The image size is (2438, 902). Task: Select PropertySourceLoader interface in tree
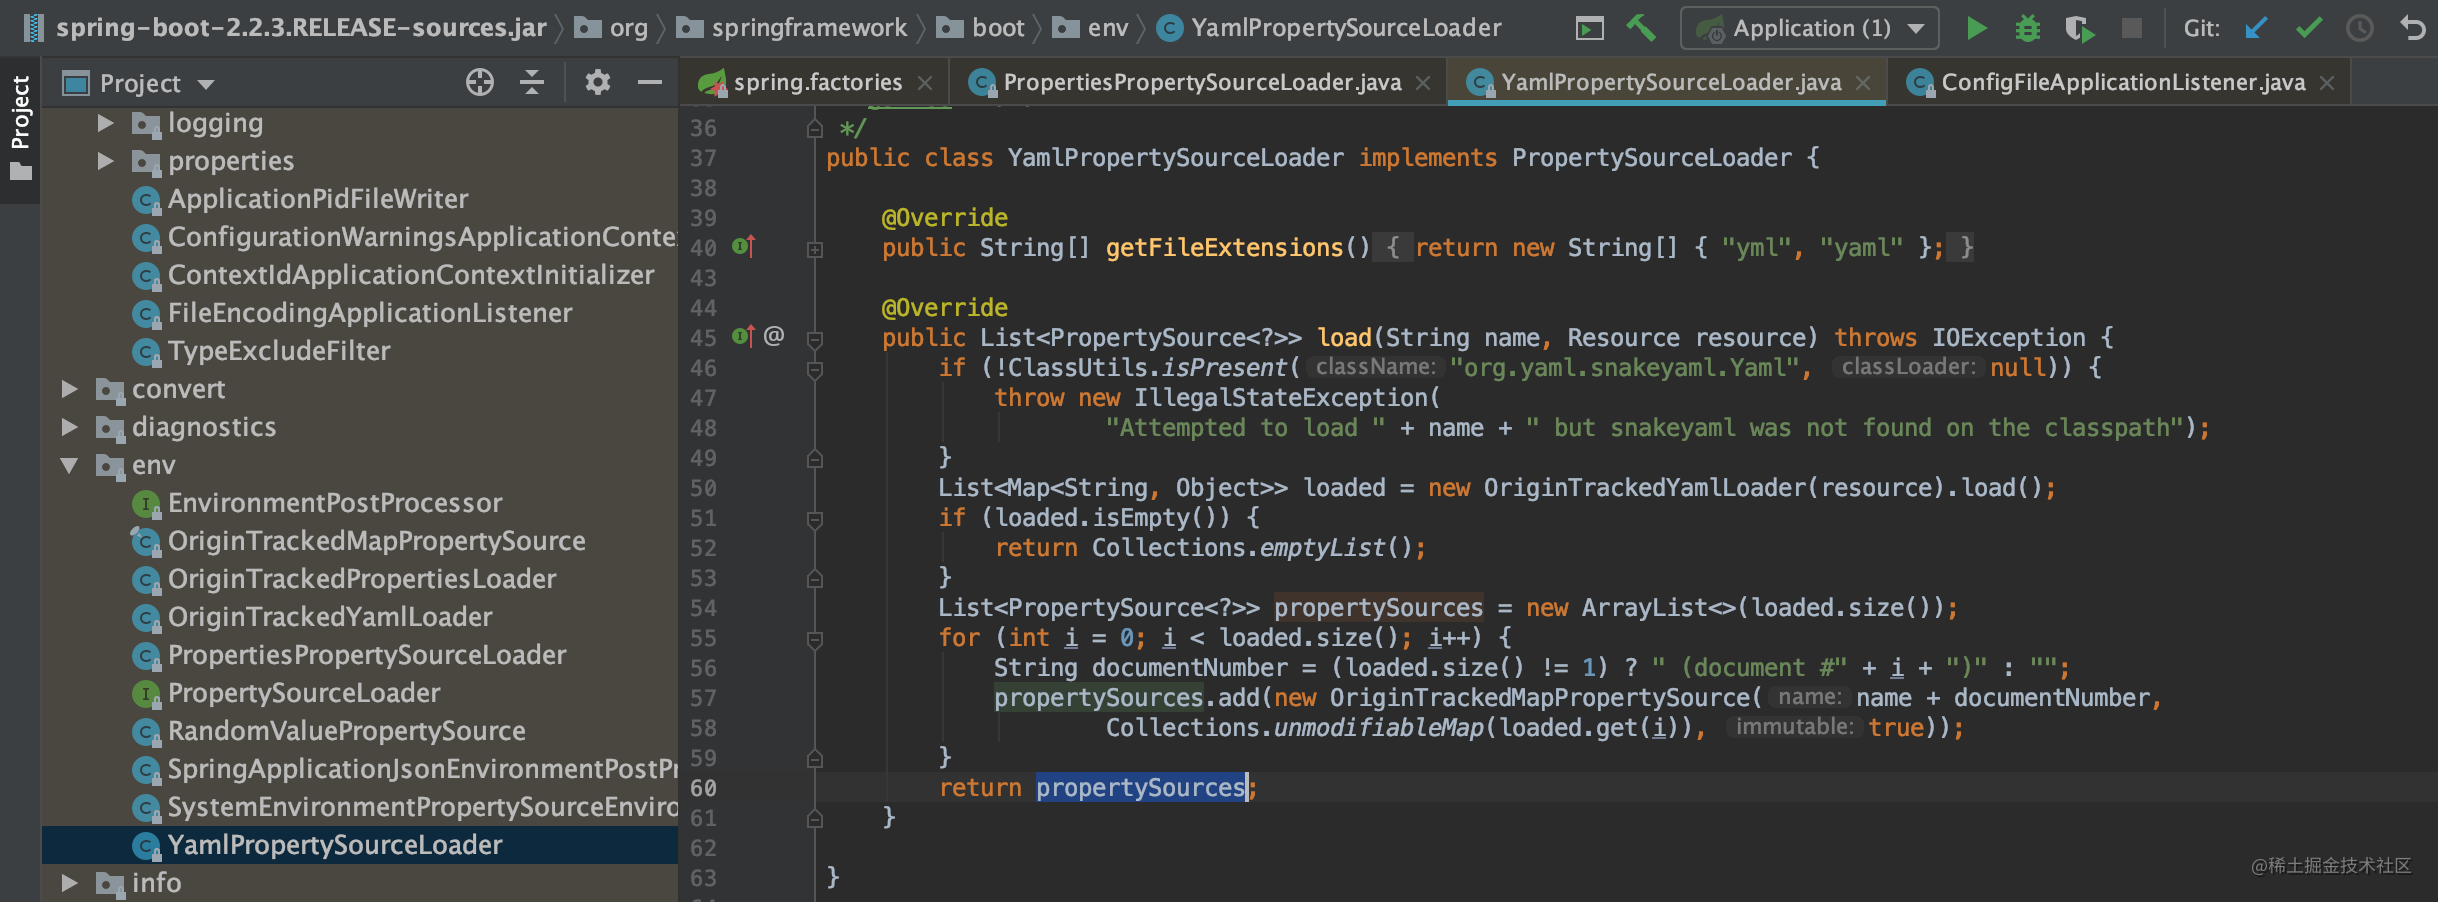pos(304,693)
